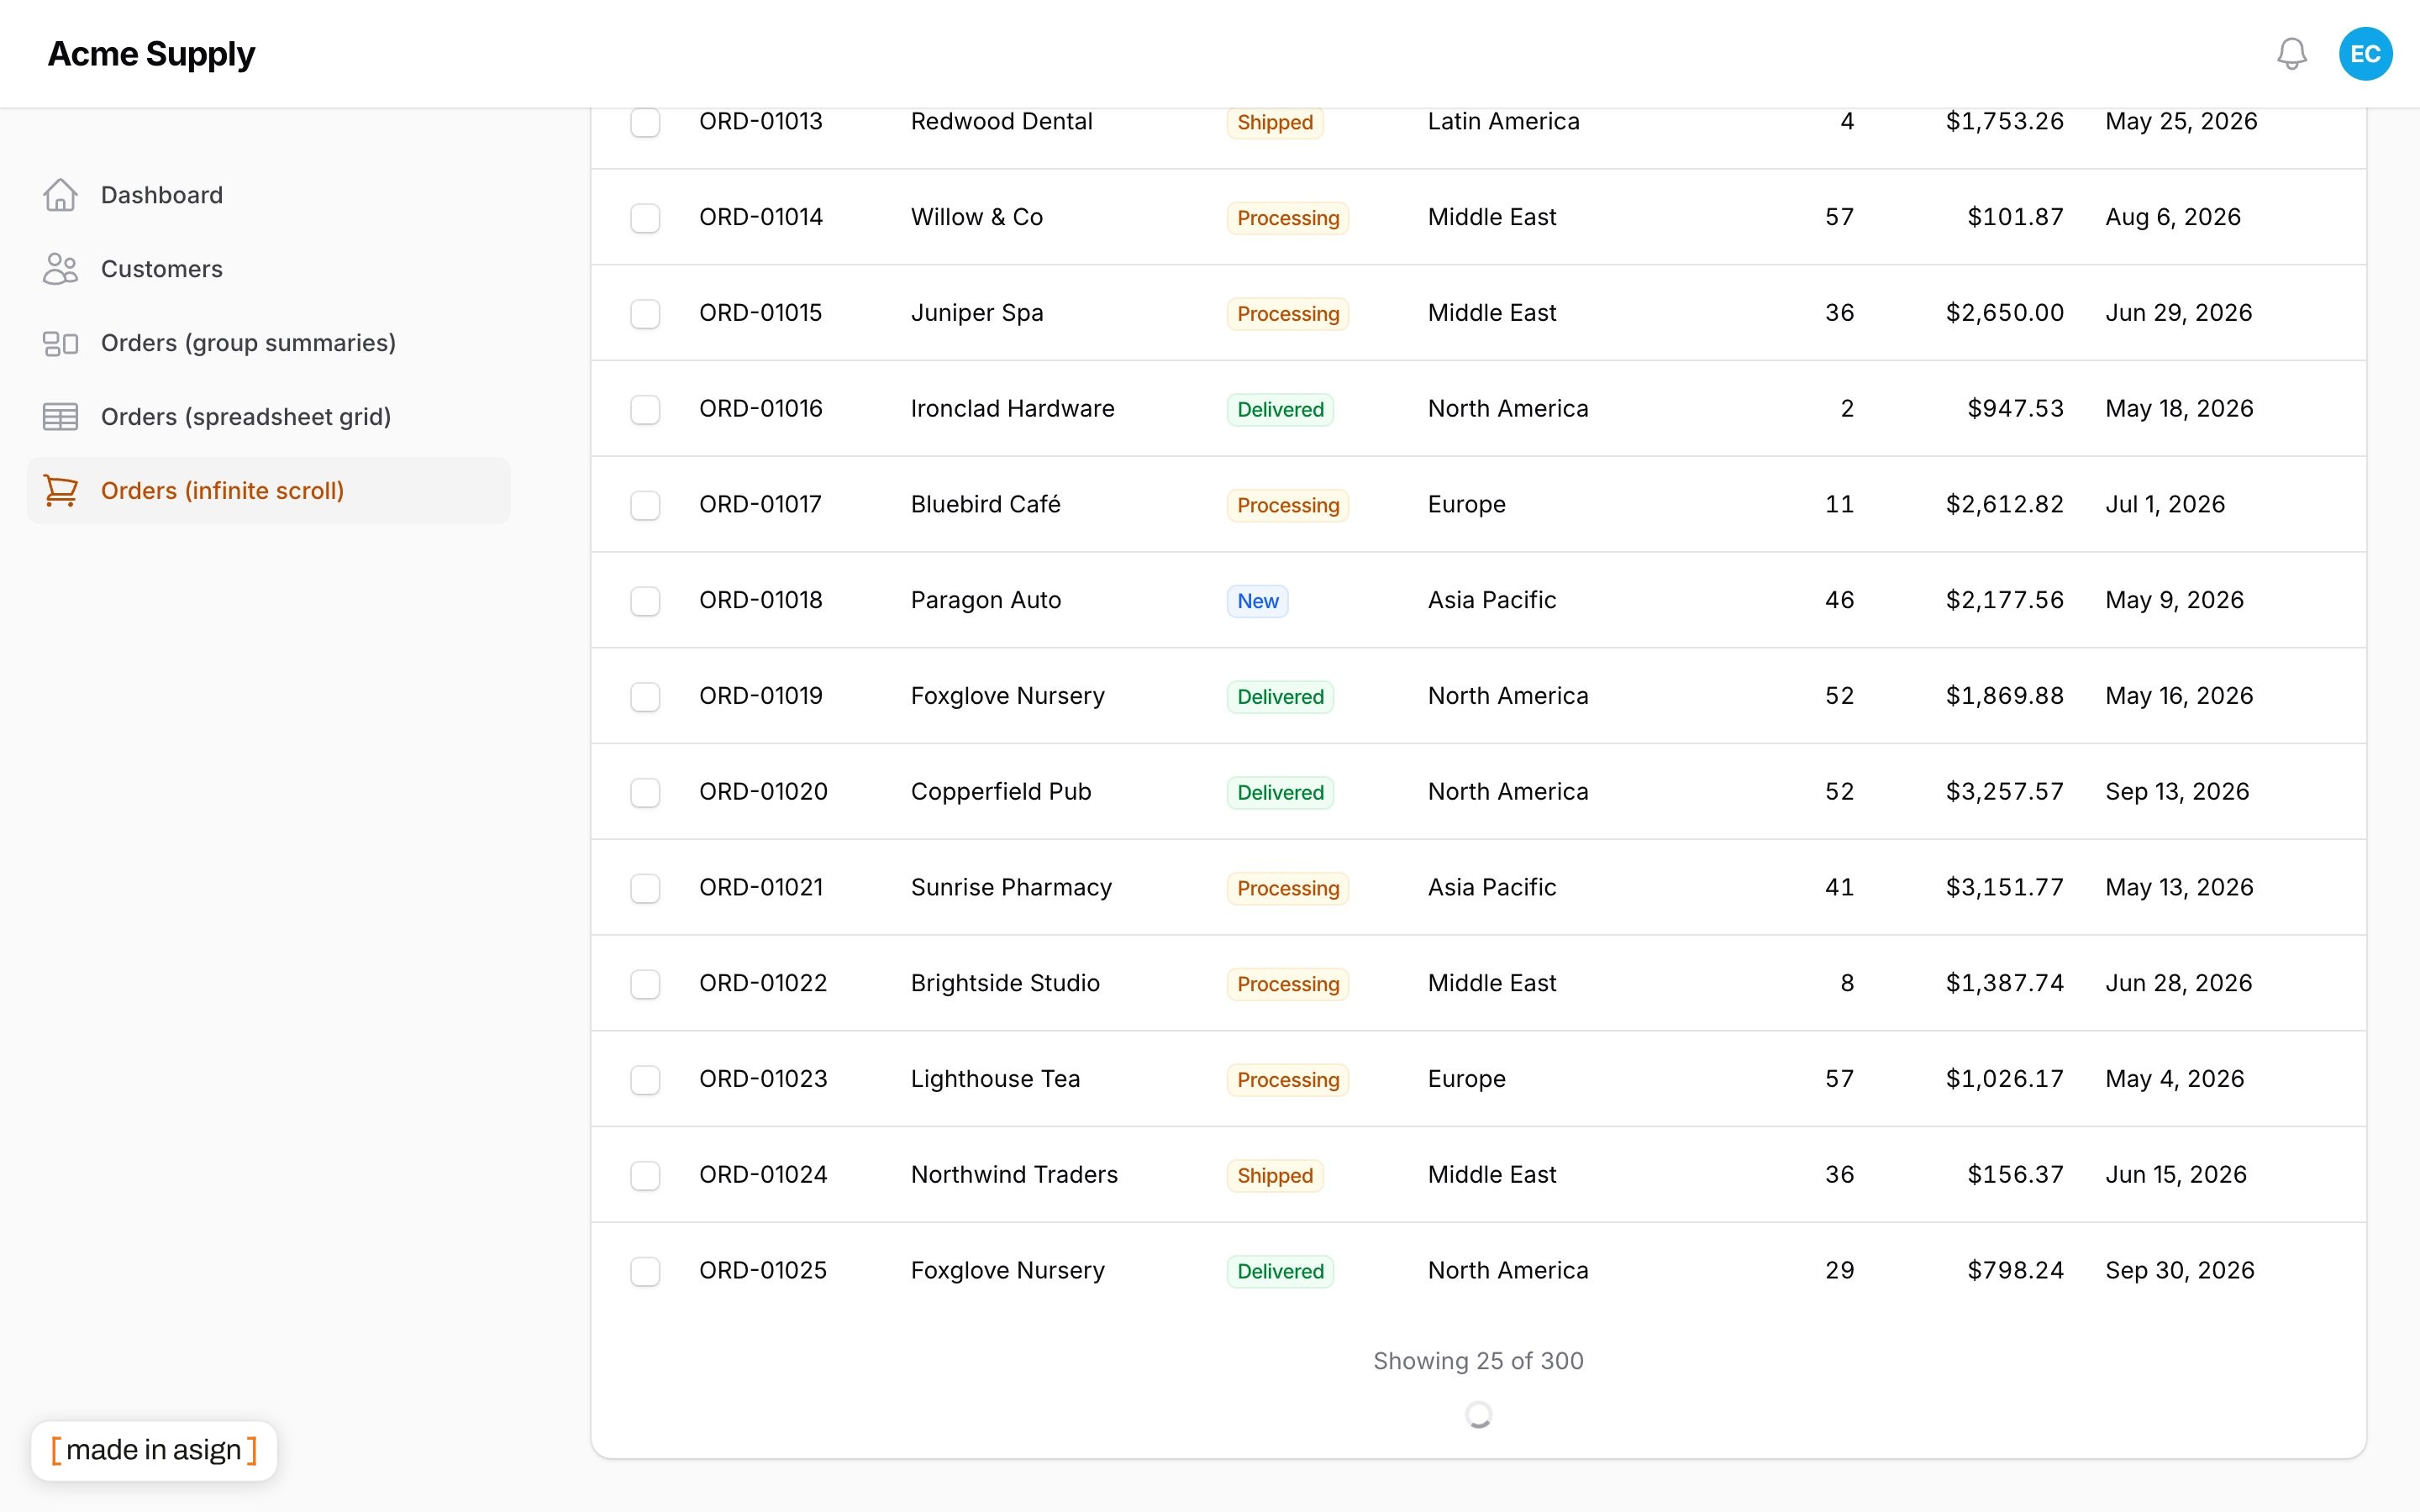The width and height of the screenshot is (2420, 1512).
Task: Click the Shipped badge for Northwind Traders
Action: pyautogui.click(x=1275, y=1175)
